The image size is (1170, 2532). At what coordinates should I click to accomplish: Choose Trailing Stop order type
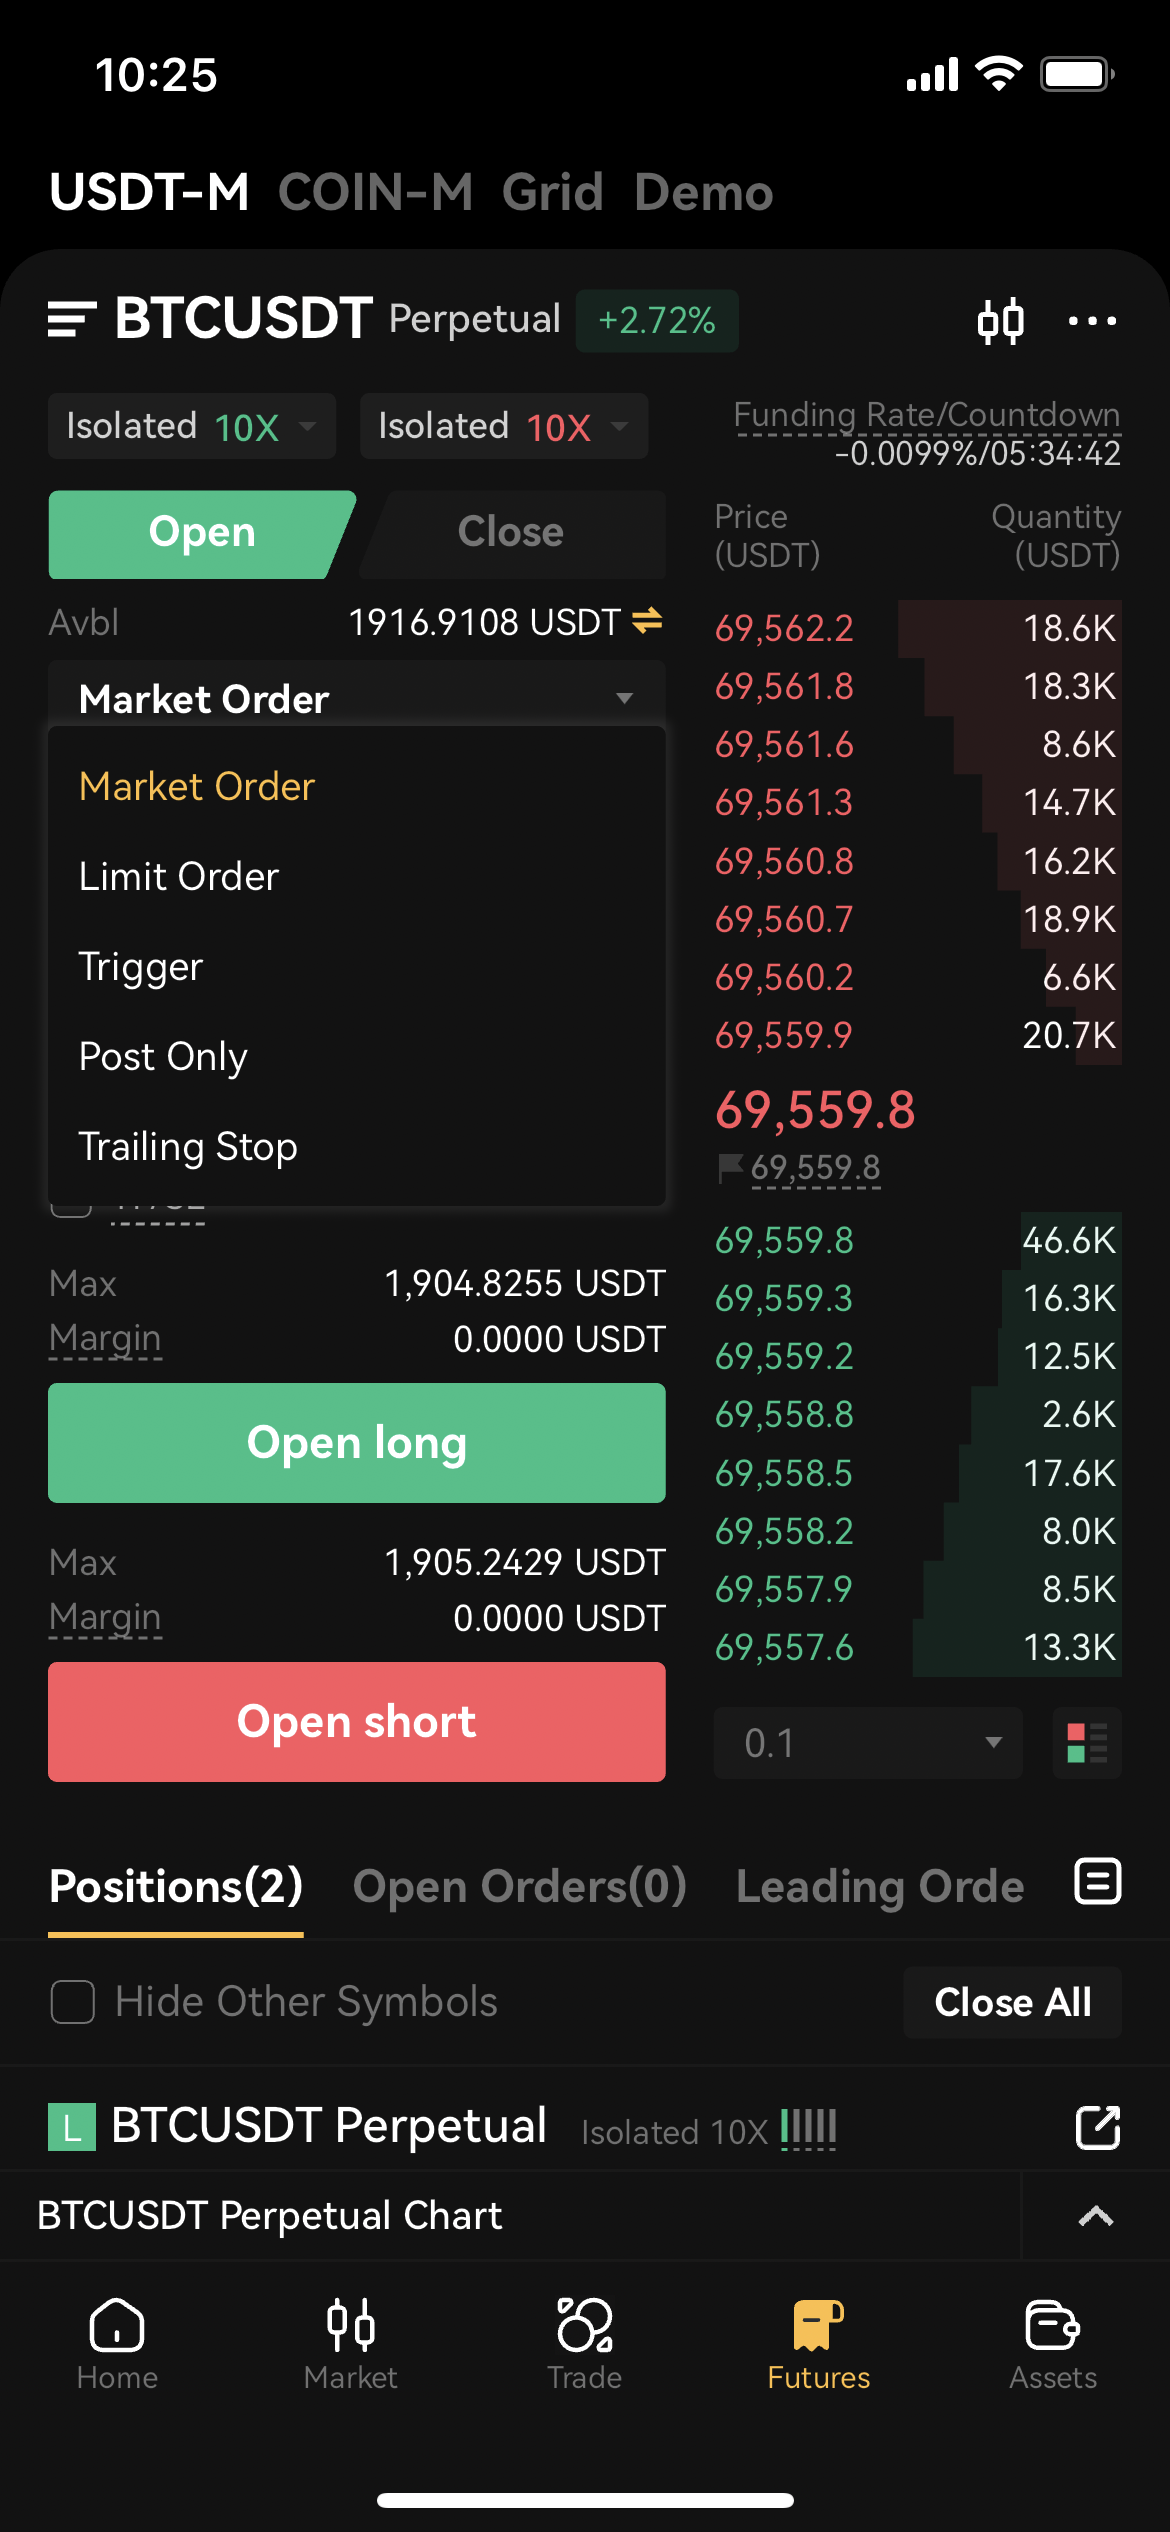(188, 1147)
